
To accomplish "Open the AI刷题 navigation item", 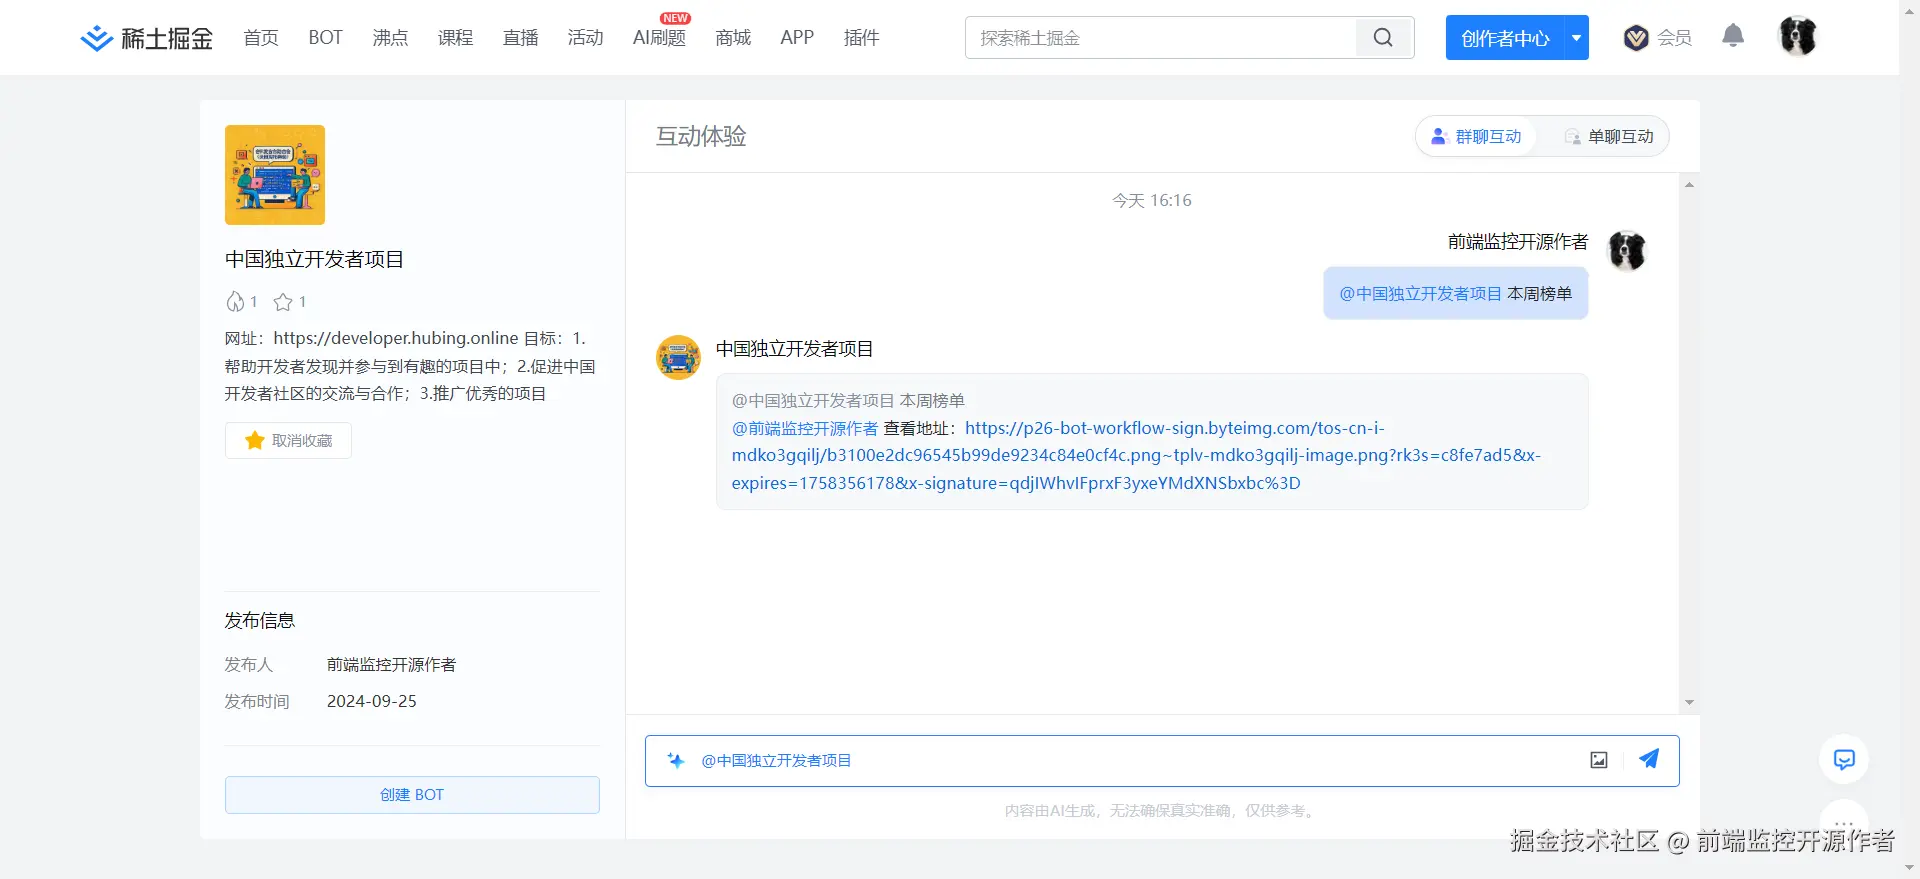I will 659,38.
